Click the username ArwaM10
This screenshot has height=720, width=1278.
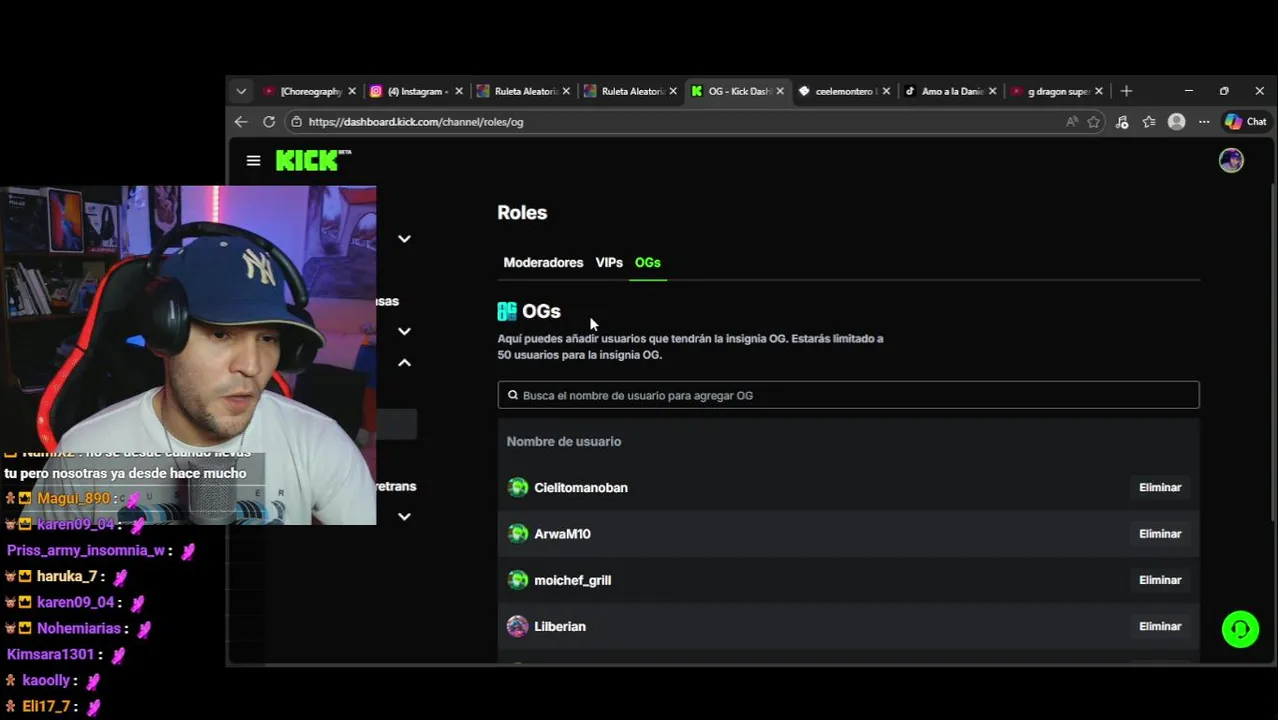[x=562, y=534]
